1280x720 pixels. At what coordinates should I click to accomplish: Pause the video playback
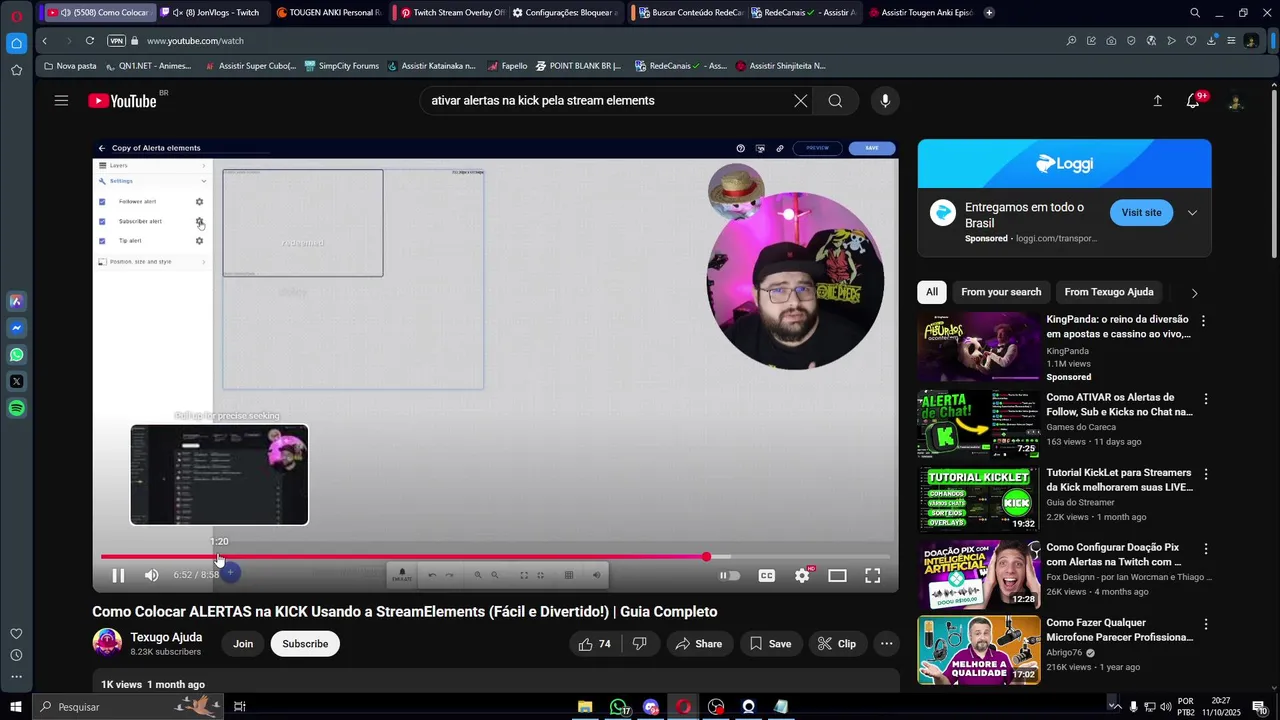click(118, 575)
